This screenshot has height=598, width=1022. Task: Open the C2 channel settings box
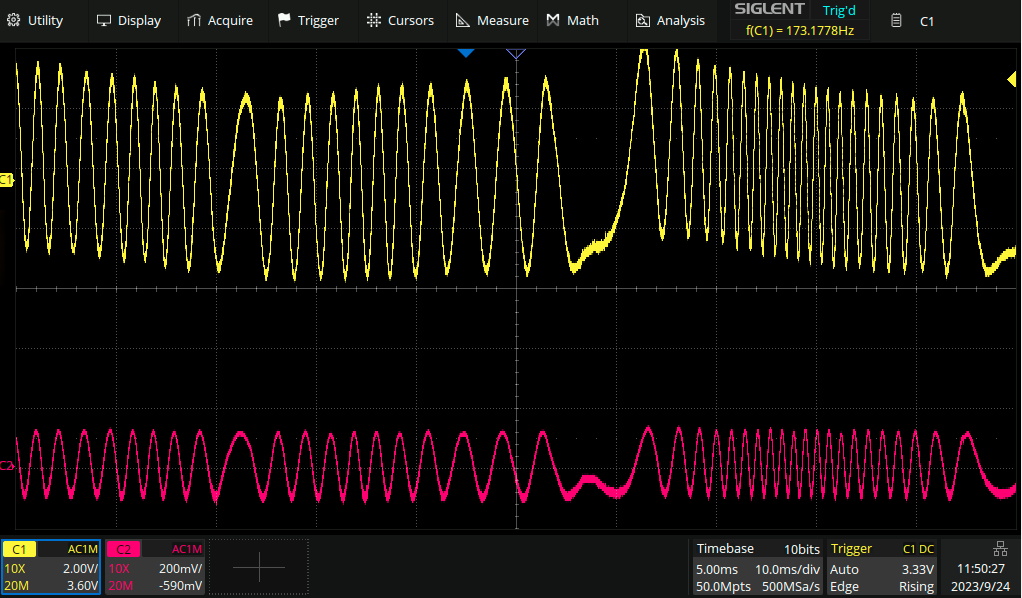pos(155,567)
